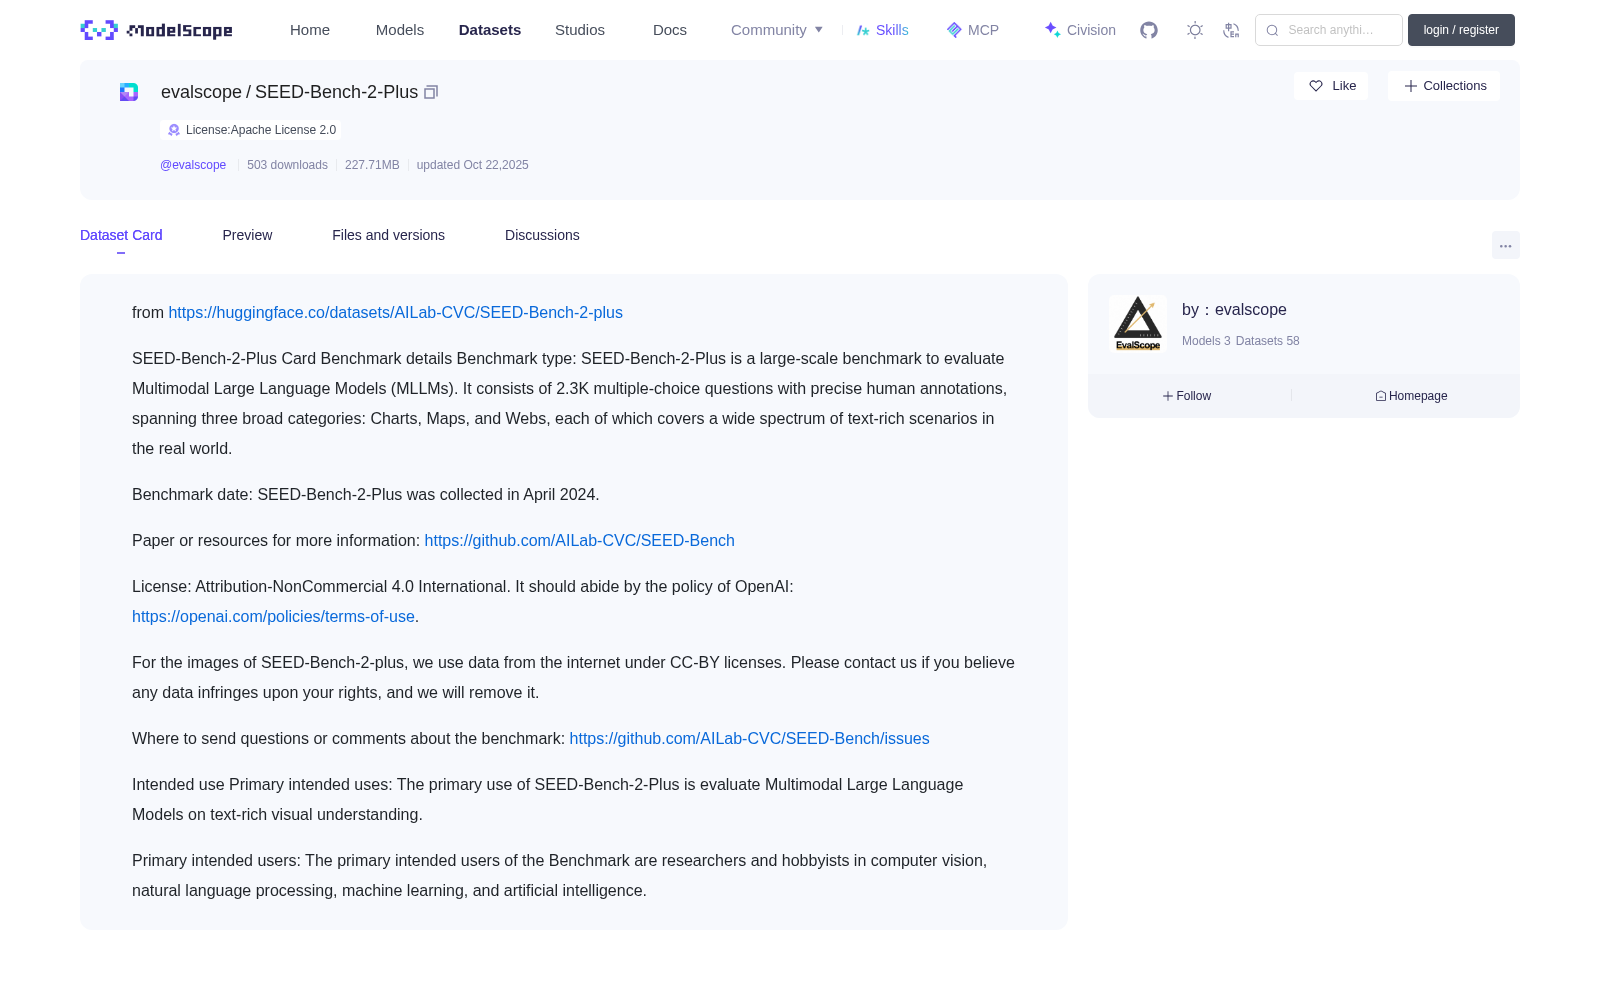Click the '503 downloads' text

pos(287,165)
